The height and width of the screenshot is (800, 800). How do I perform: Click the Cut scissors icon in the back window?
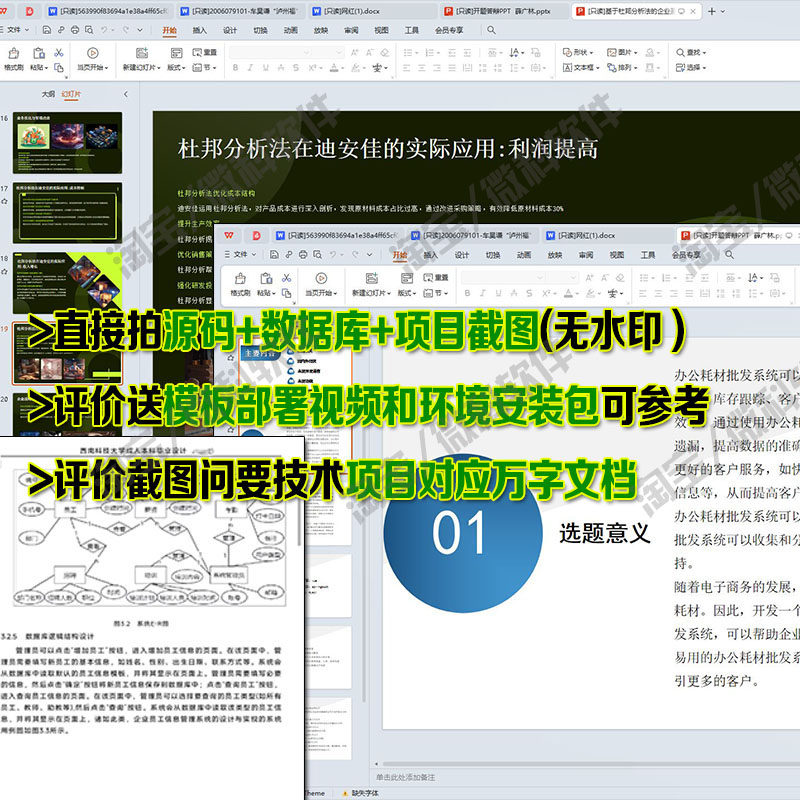(x=59, y=53)
